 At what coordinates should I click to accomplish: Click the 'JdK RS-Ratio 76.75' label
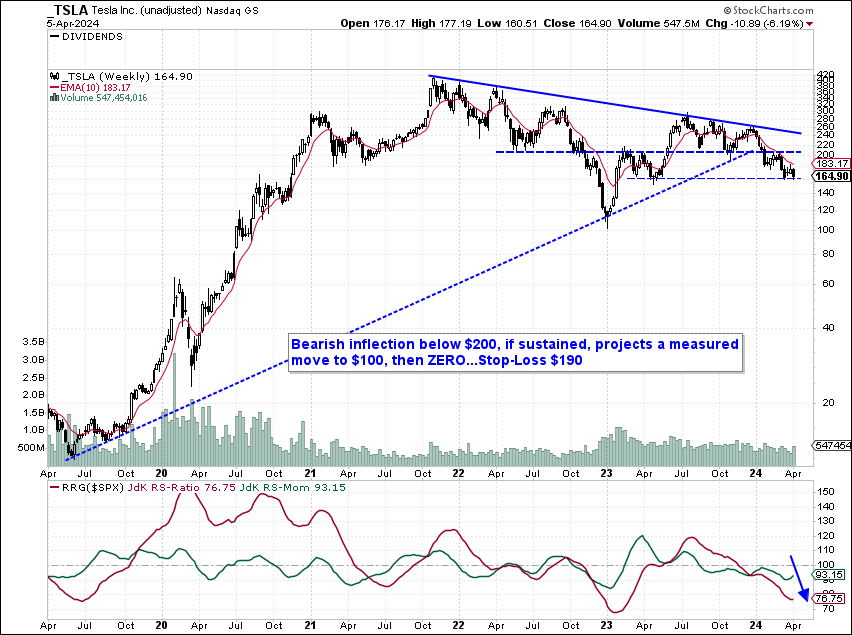click(181, 487)
